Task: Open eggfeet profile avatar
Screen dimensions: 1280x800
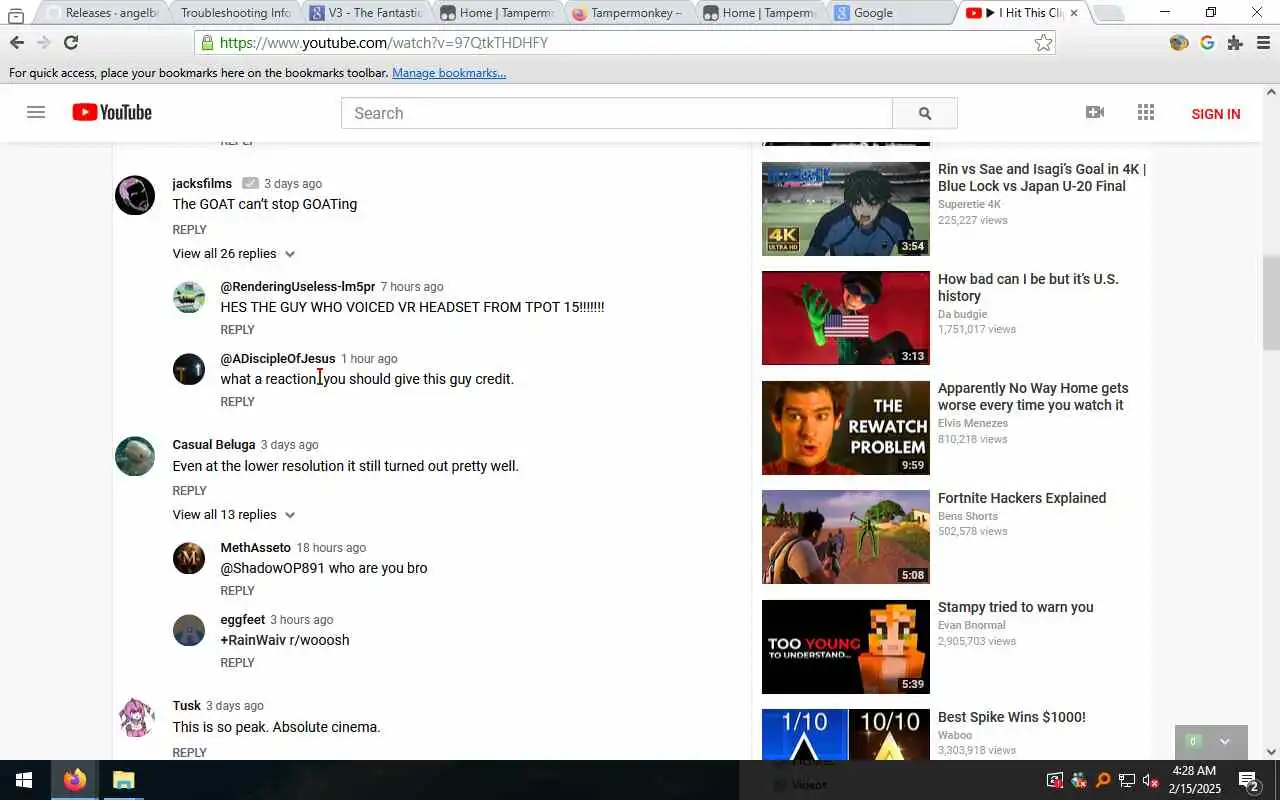Action: coord(189,630)
